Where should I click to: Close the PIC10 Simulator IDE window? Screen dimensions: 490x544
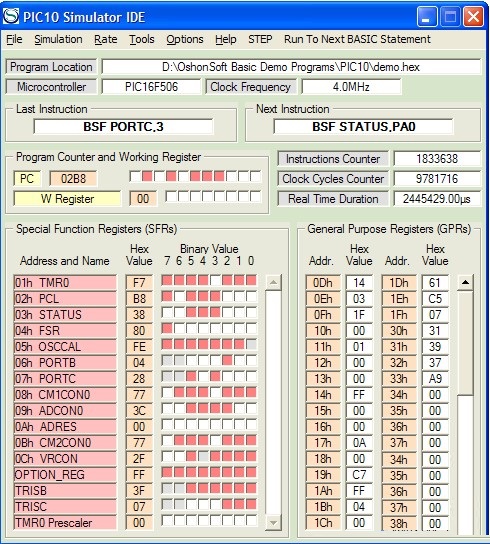473,16
